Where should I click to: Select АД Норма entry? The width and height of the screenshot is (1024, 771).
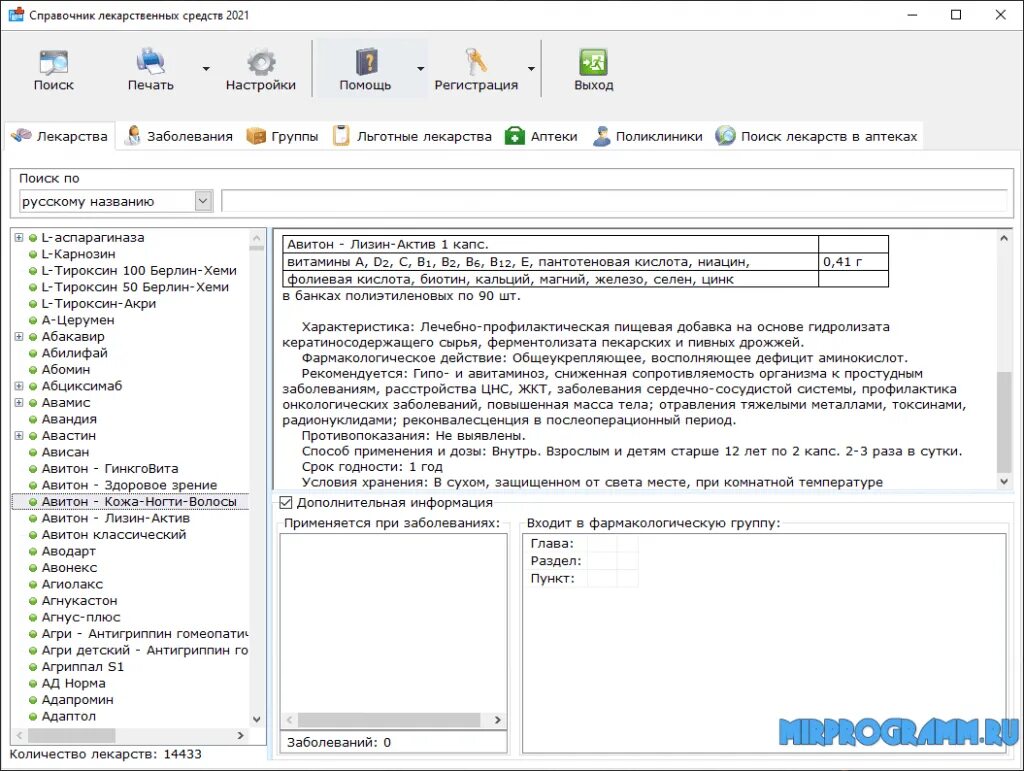pyautogui.click(x=73, y=683)
